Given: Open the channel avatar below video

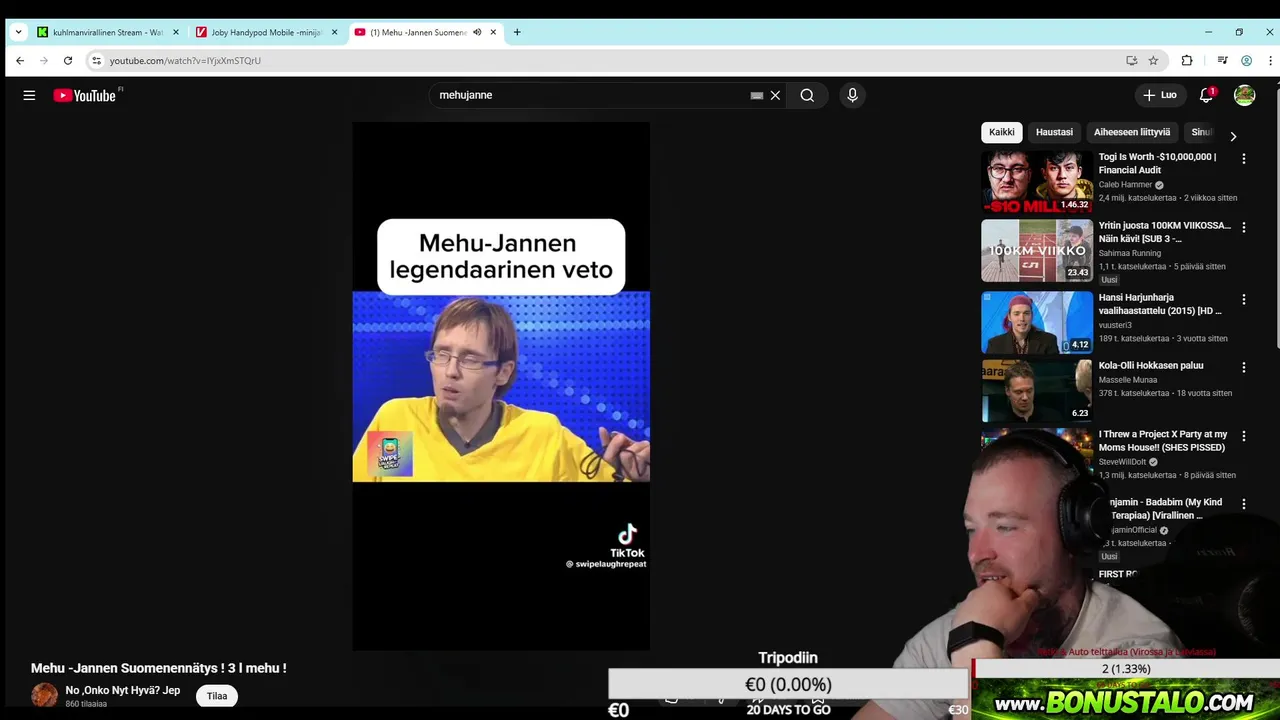Looking at the screenshot, I should tap(45, 696).
